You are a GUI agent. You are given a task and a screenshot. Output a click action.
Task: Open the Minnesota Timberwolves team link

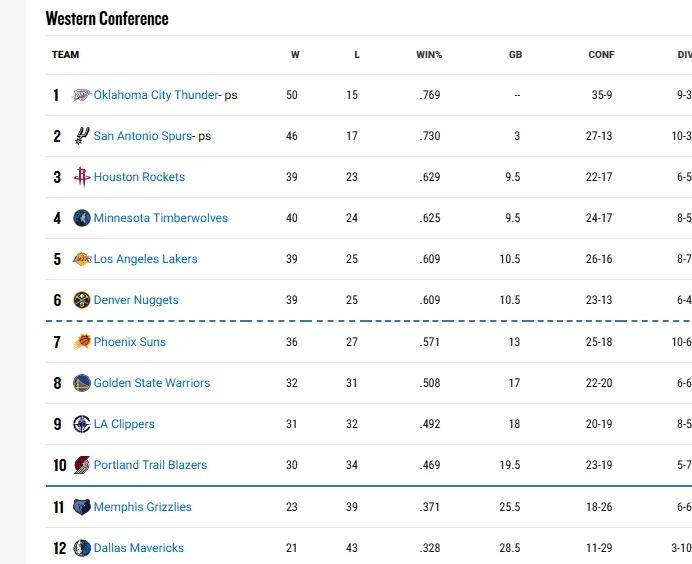point(161,218)
